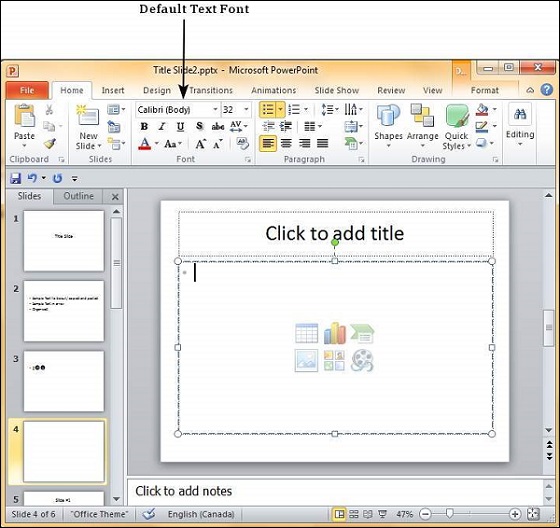Justify the paragraph text
The image size is (560, 528).
322,144
